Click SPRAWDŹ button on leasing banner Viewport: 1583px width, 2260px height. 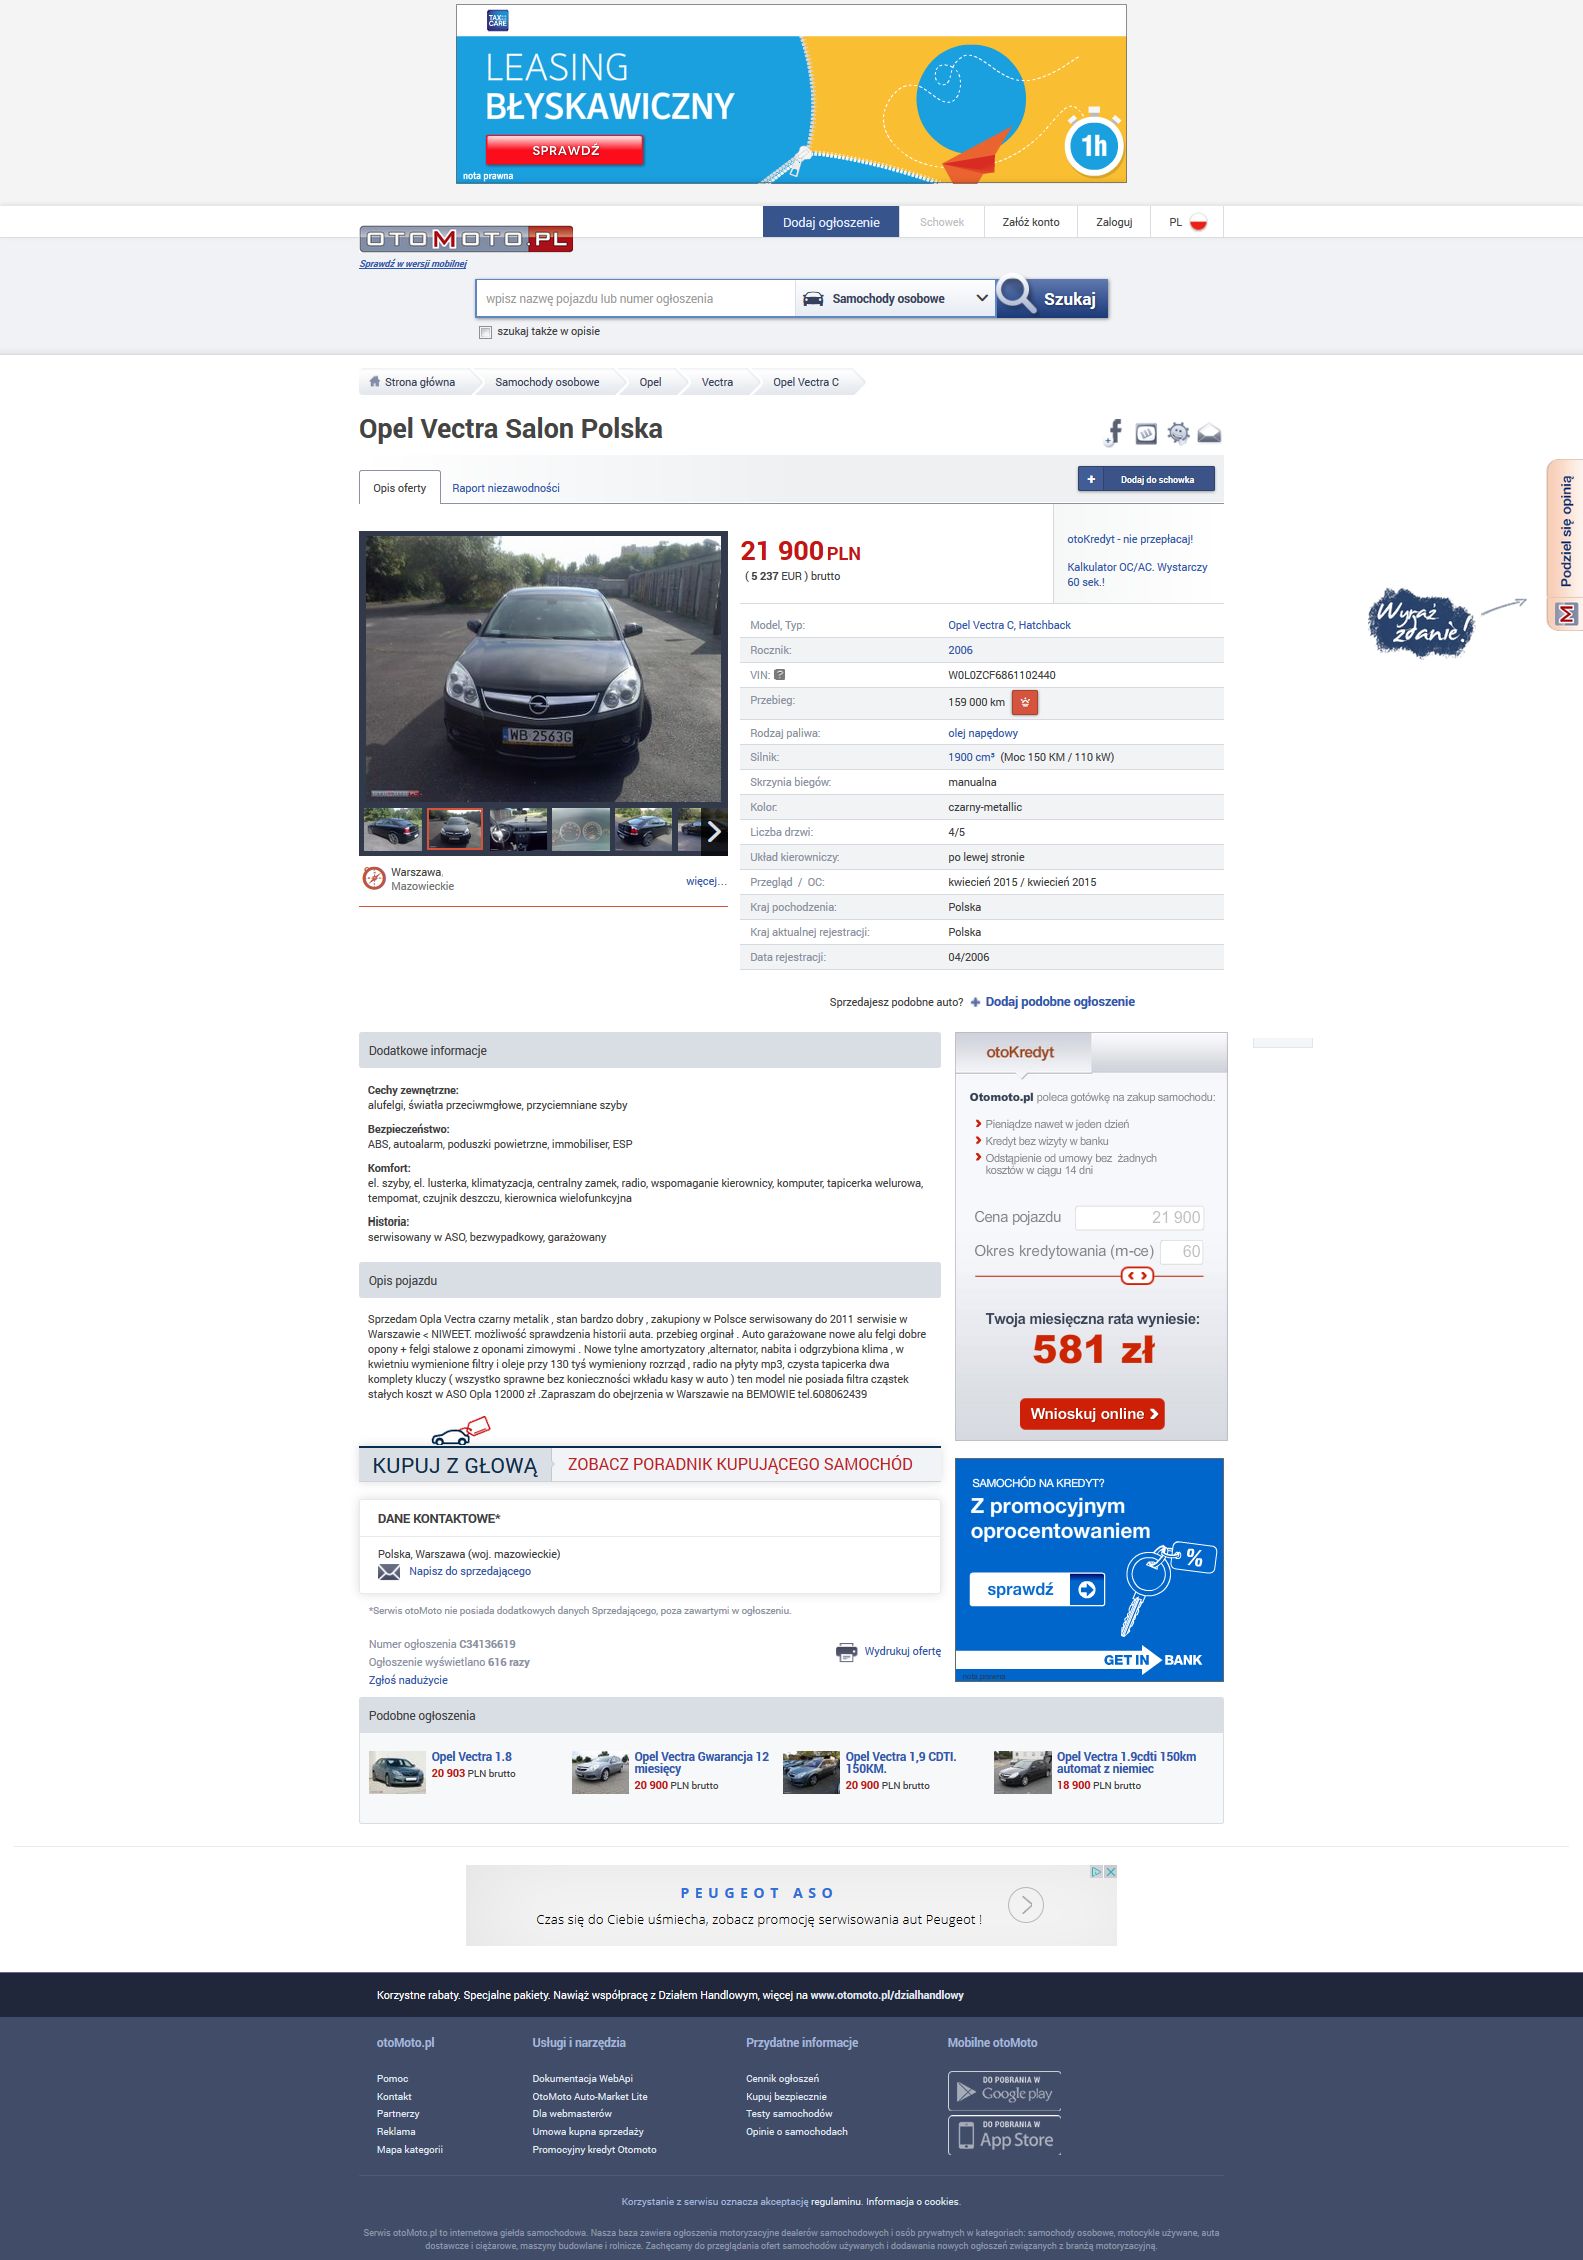coord(564,150)
